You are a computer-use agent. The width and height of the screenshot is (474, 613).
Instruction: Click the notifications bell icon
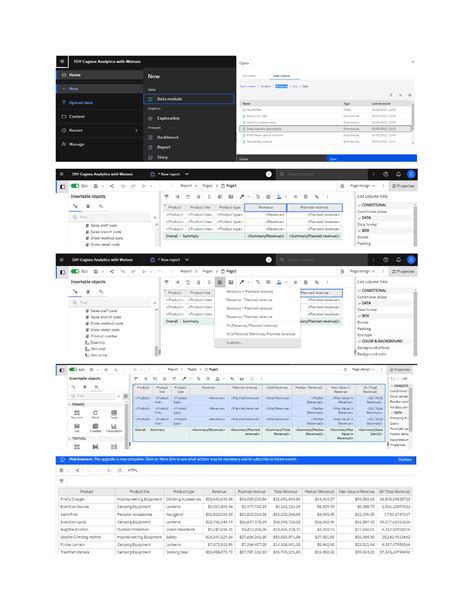(398, 174)
